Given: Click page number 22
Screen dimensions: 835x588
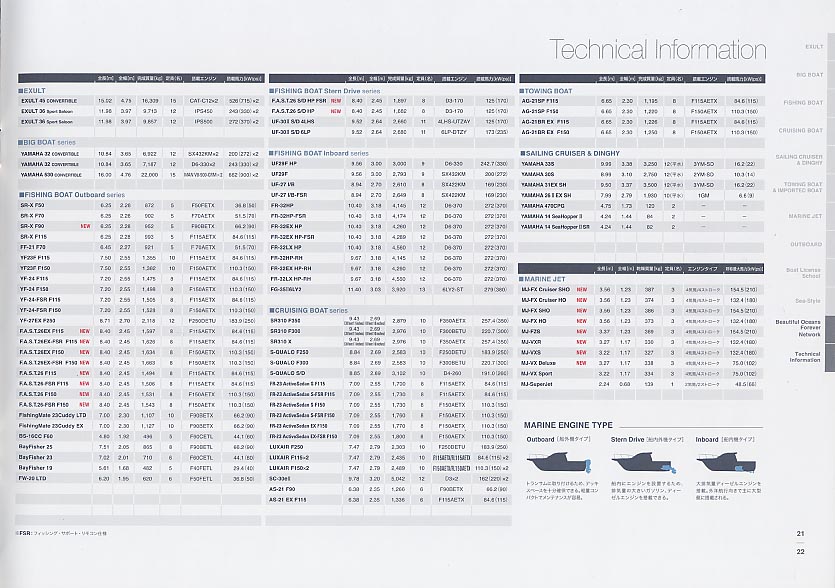Looking at the screenshot, I should pos(800,552).
